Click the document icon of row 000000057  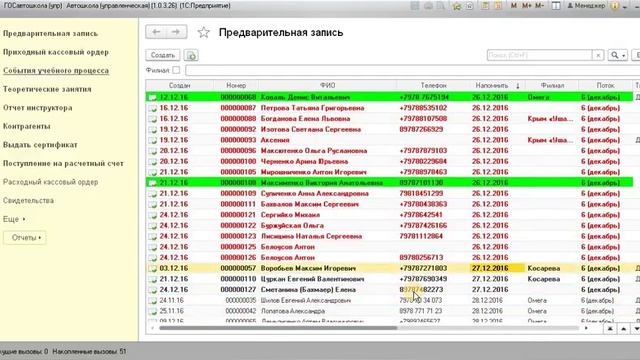[152, 269]
